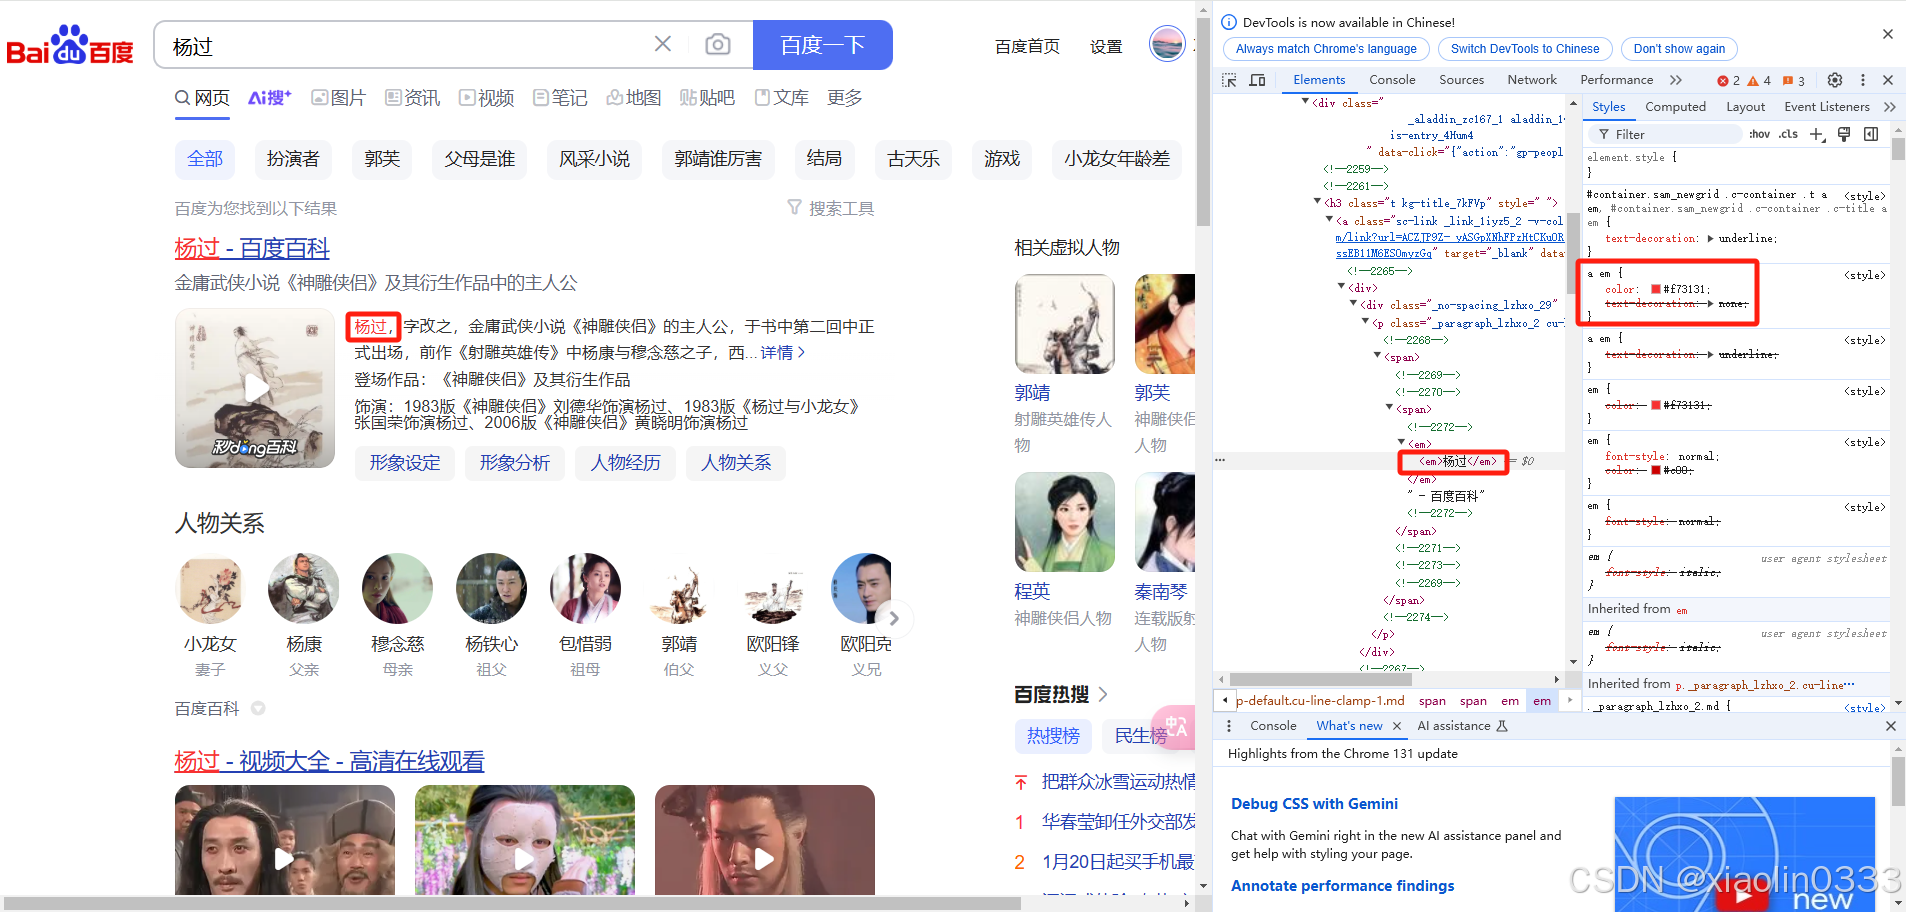1906x912 pixels.
Task: Open the warnings count badge
Action: 1759,81
